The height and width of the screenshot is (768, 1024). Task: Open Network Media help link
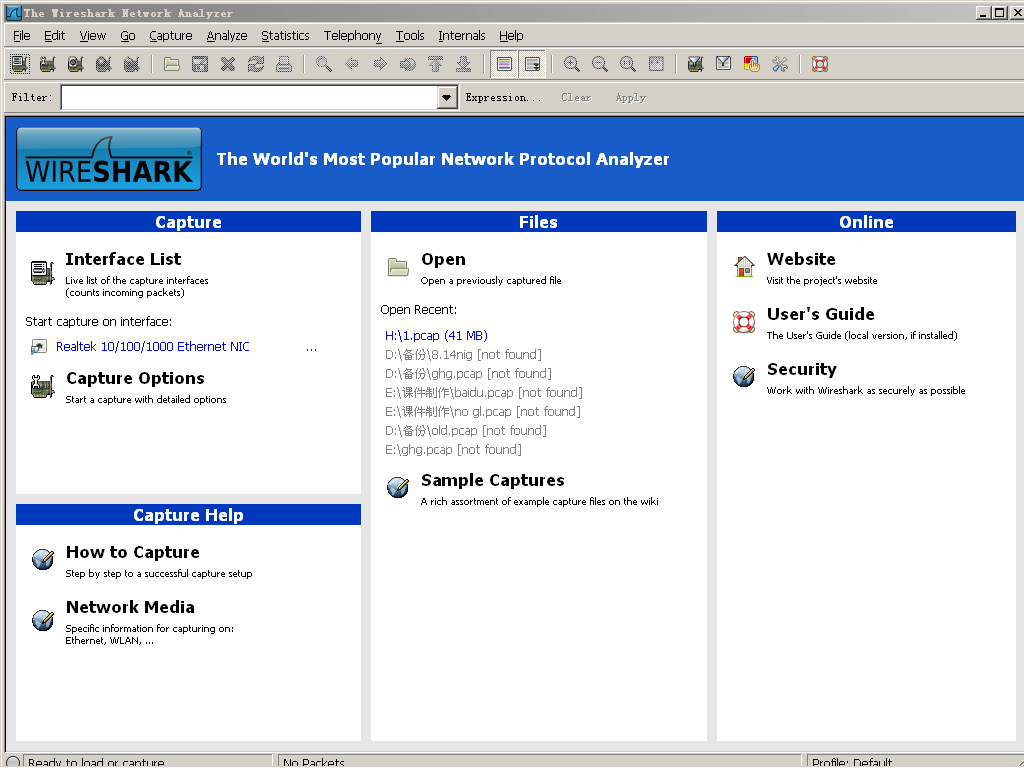pyautogui.click(x=130, y=607)
